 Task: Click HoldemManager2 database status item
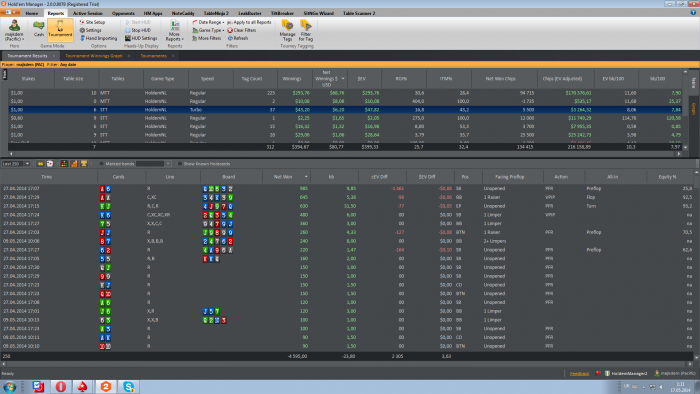click(x=626, y=373)
